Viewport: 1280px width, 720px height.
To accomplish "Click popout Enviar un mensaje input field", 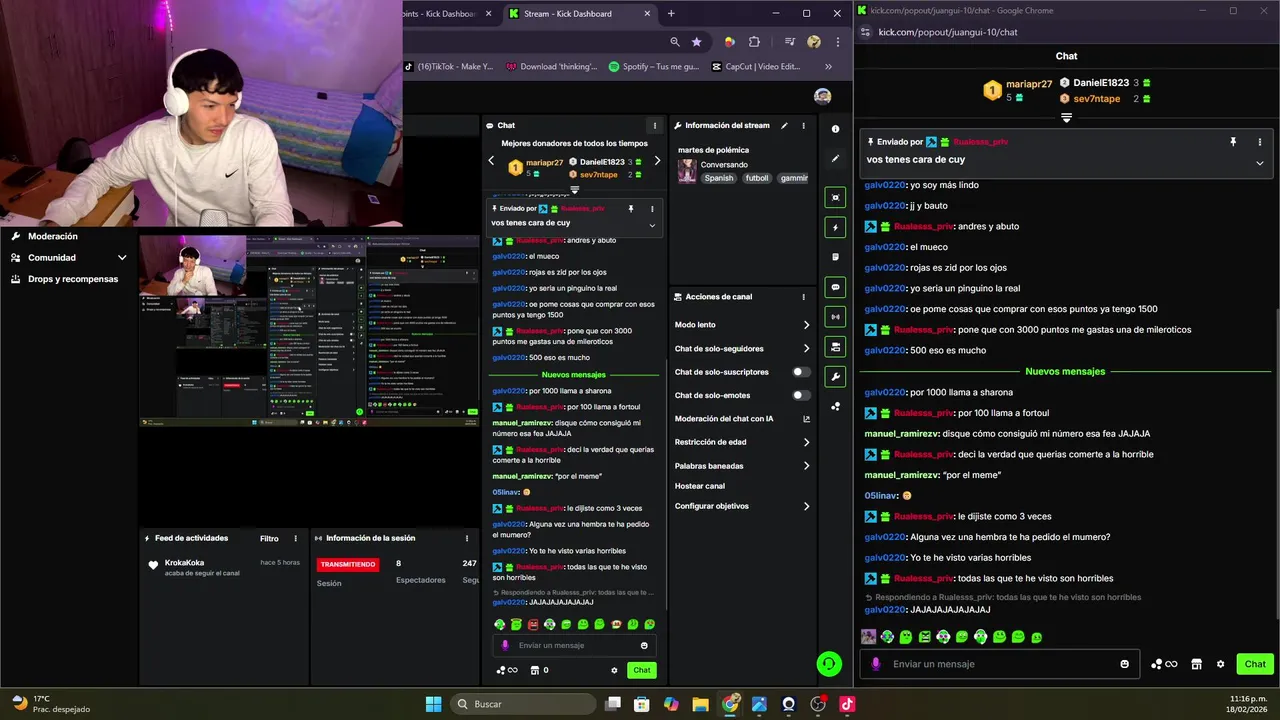I will click(1000, 664).
